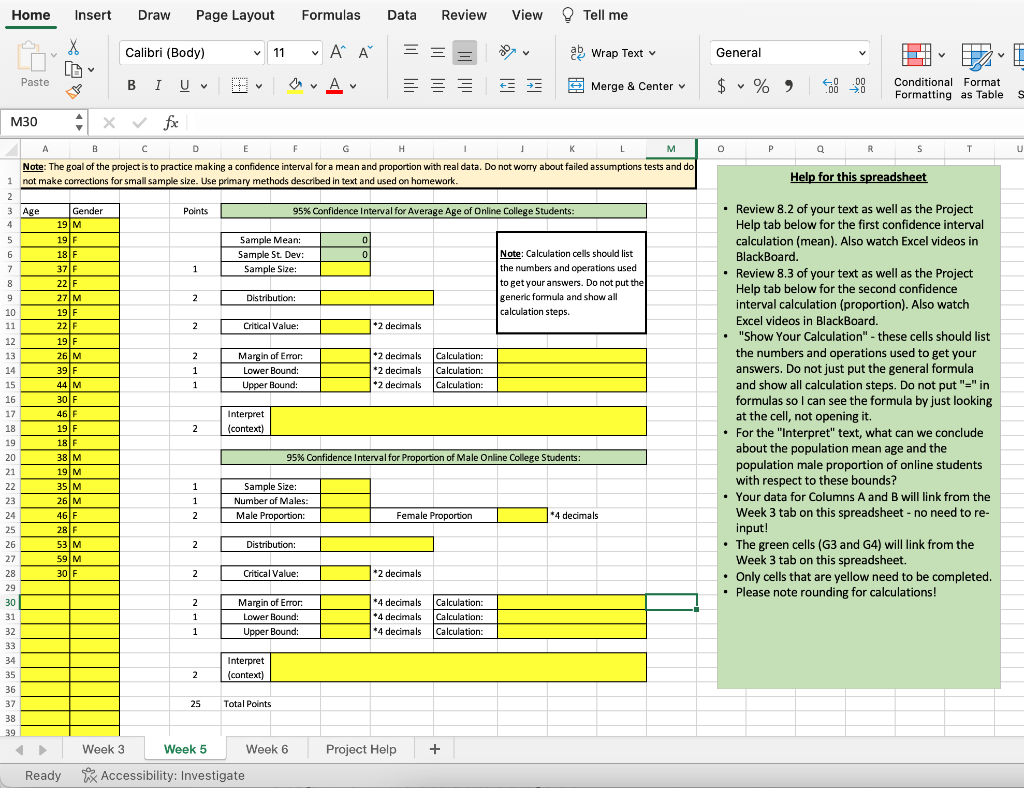
Task: Open the font size dropdown
Action: click(316, 53)
